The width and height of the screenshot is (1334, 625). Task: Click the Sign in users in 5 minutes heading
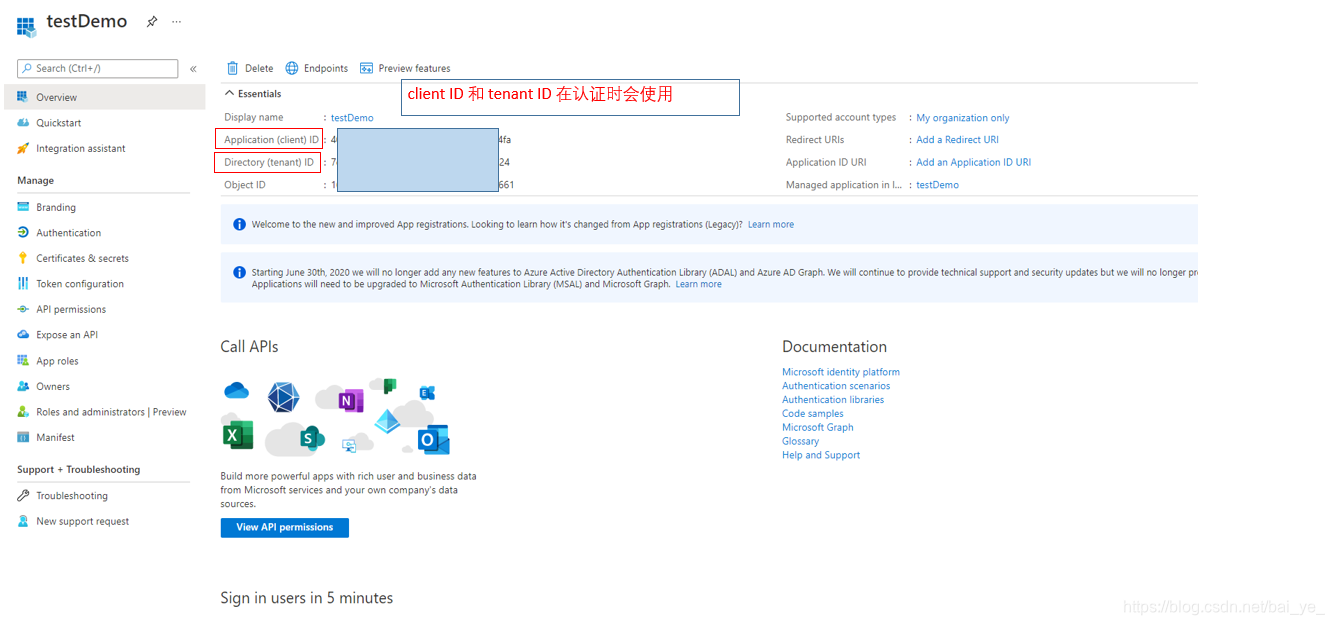click(x=307, y=598)
